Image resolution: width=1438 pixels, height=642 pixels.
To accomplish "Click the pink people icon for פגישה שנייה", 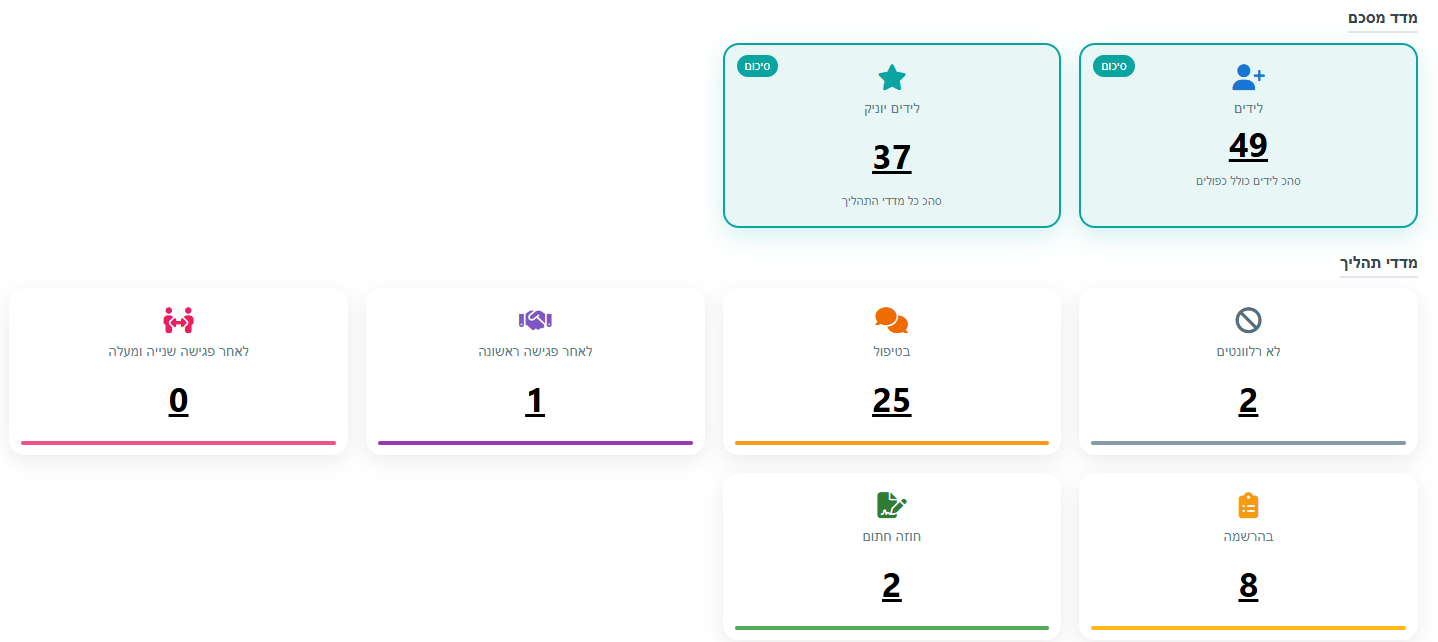I will [x=178, y=320].
